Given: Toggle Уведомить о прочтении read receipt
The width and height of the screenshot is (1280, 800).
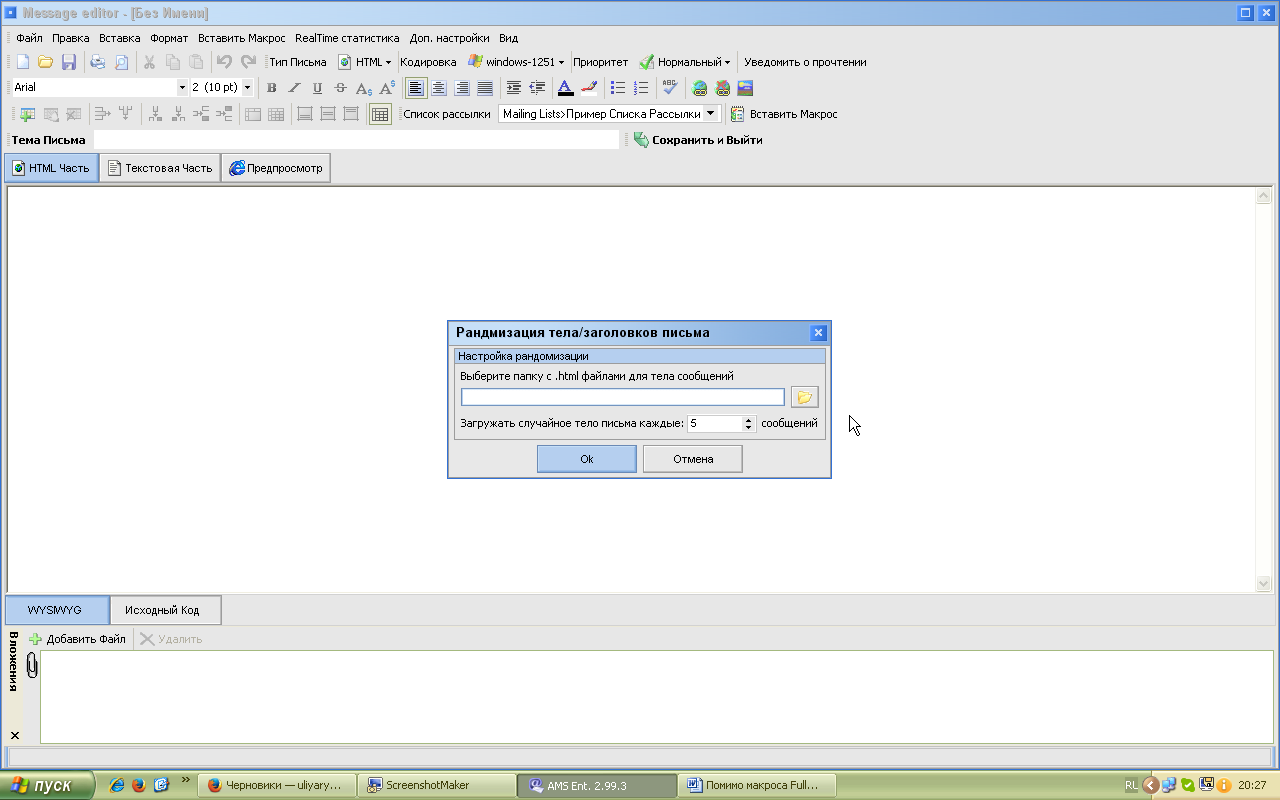Looking at the screenshot, I should coord(805,62).
